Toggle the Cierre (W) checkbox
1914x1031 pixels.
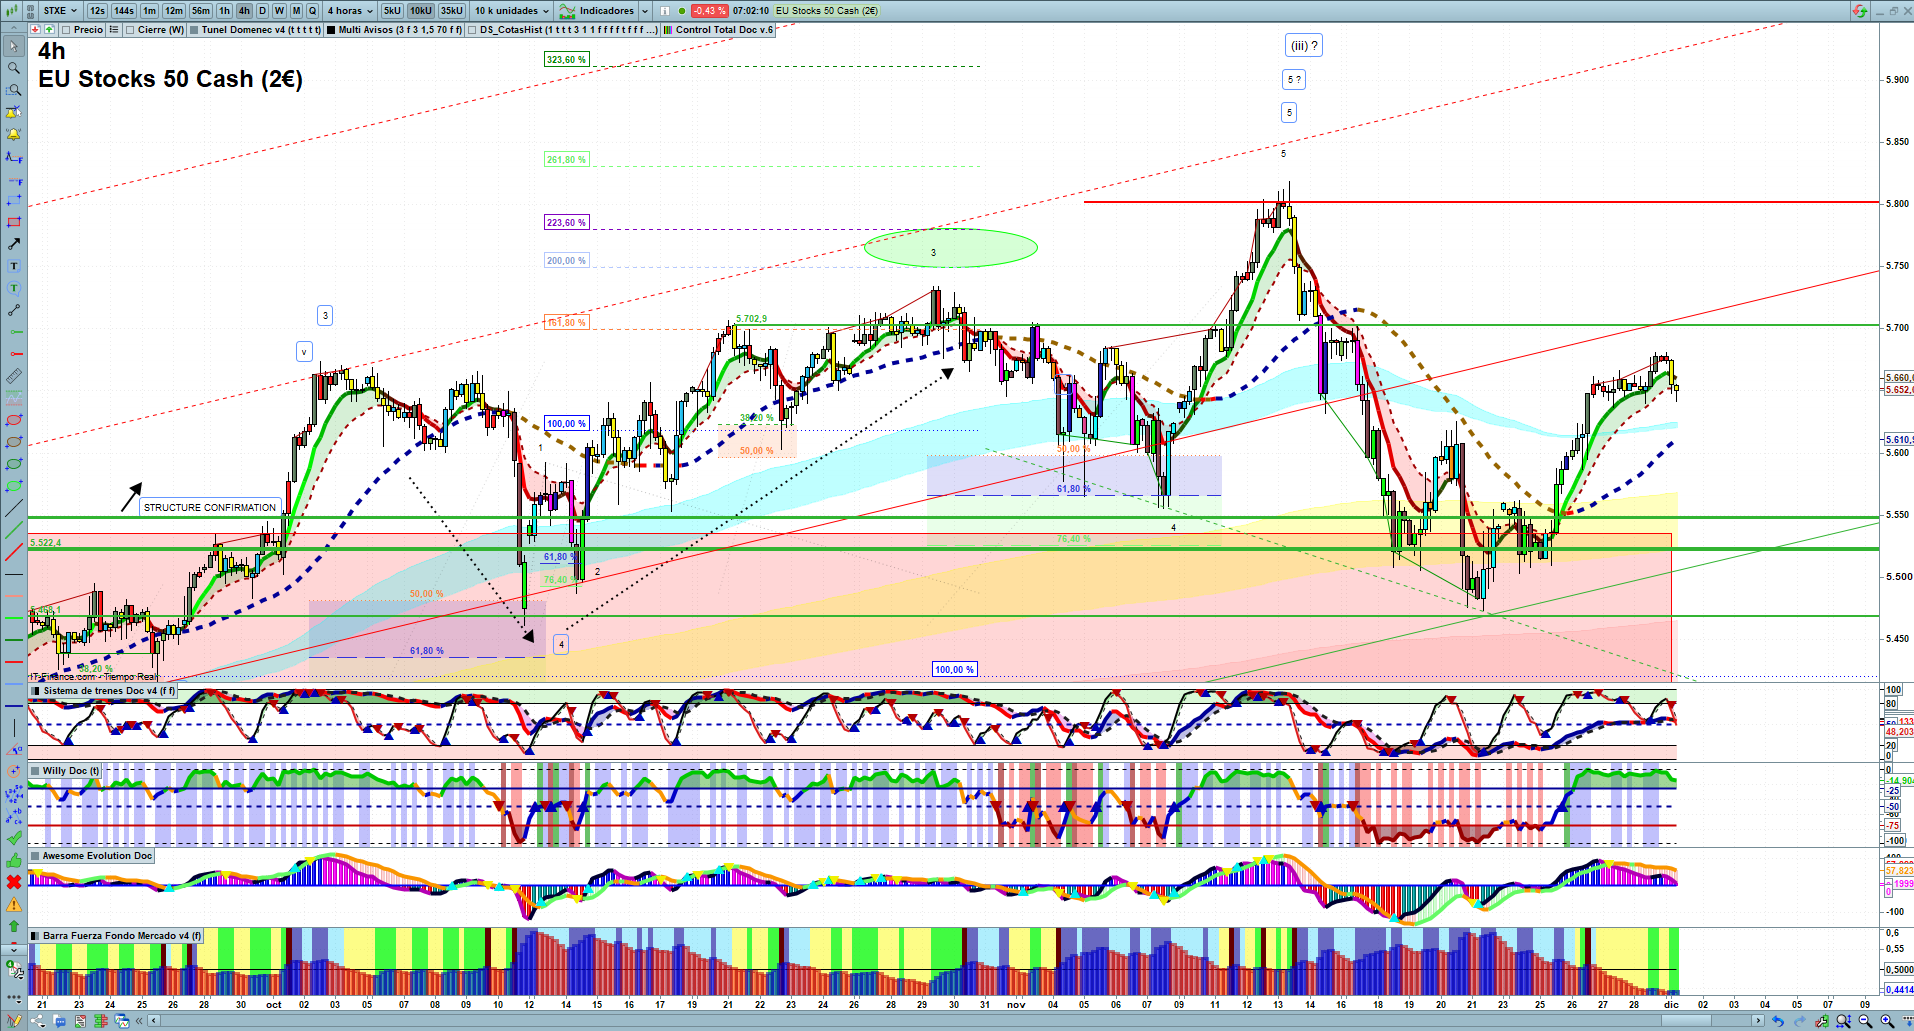point(130,30)
